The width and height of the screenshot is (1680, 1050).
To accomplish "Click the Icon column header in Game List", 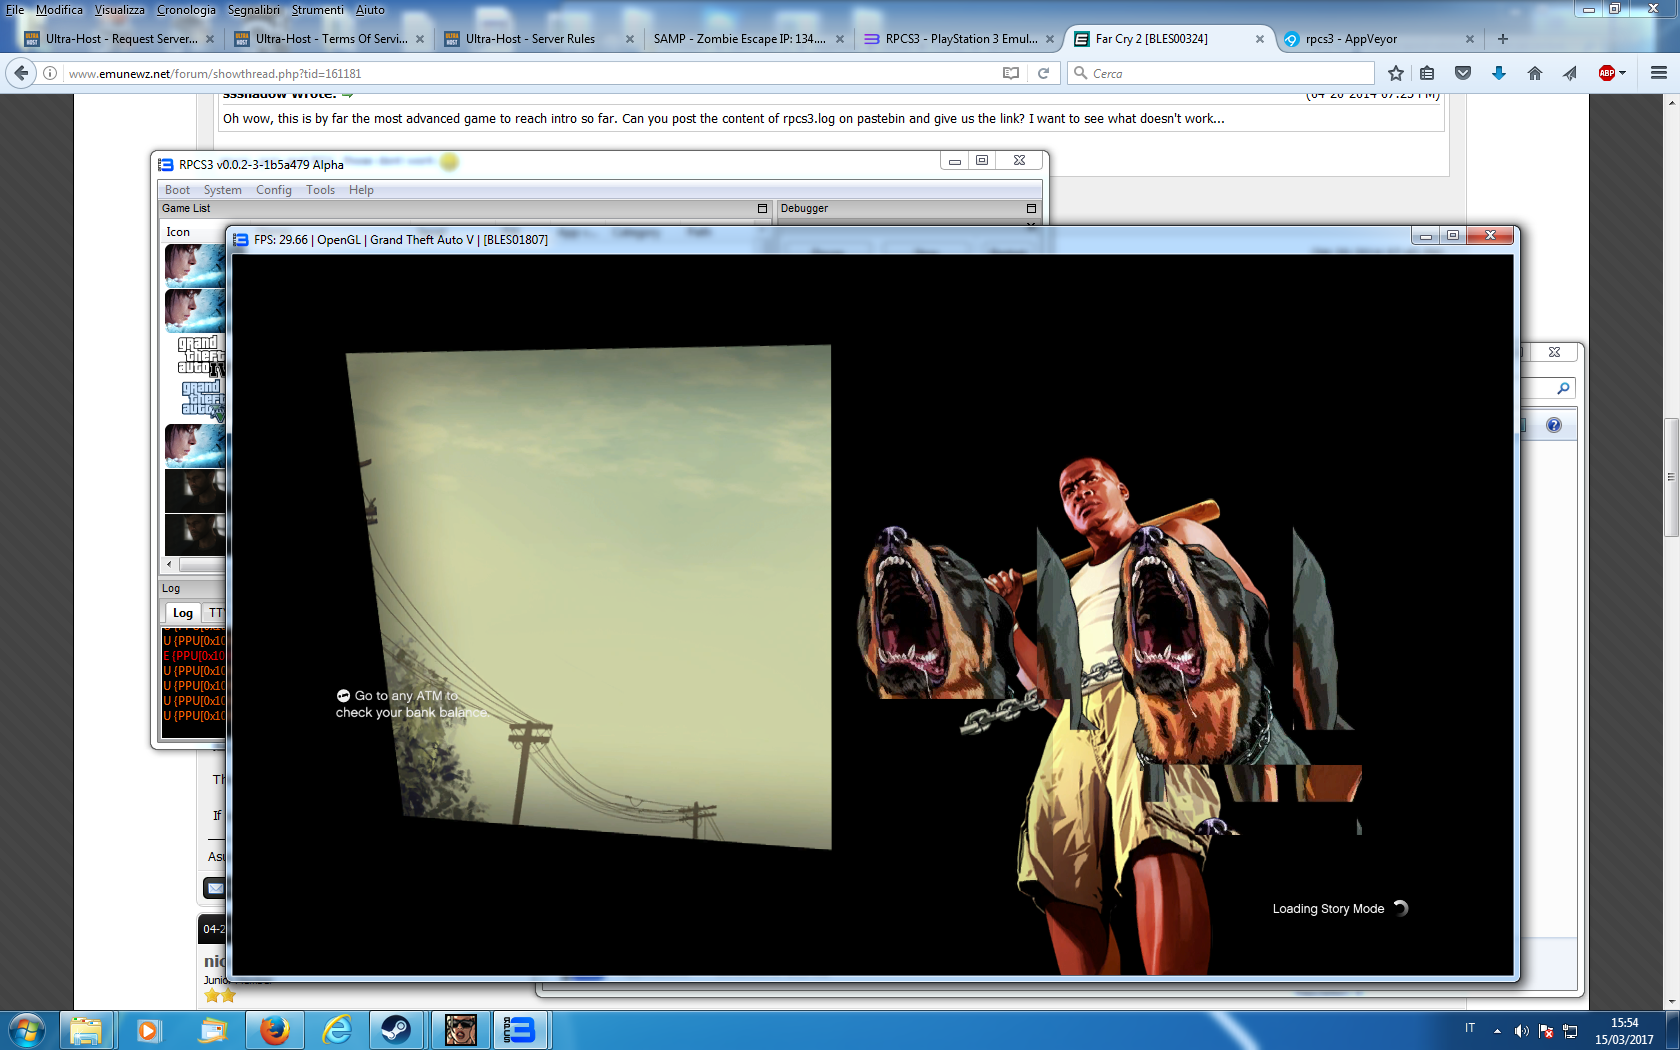I will (178, 232).
